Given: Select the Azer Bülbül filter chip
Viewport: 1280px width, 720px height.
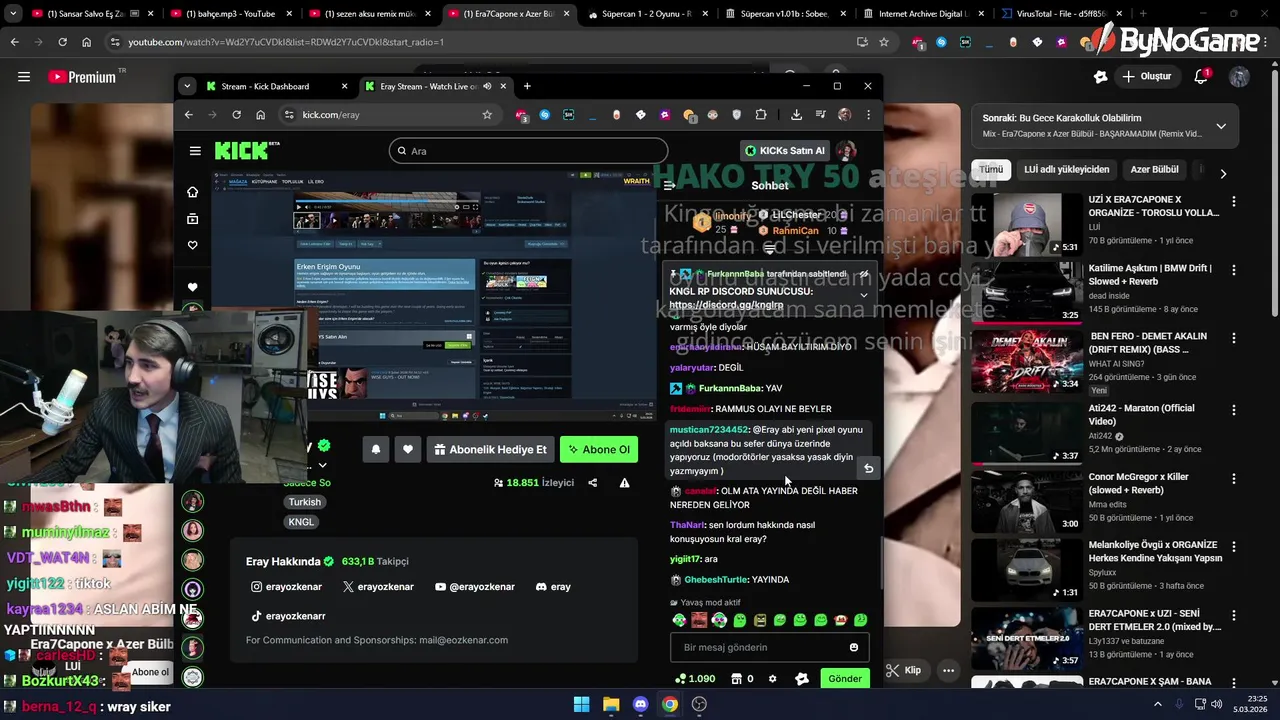Looking at the screenshot, I should (x=1154, y=170).
